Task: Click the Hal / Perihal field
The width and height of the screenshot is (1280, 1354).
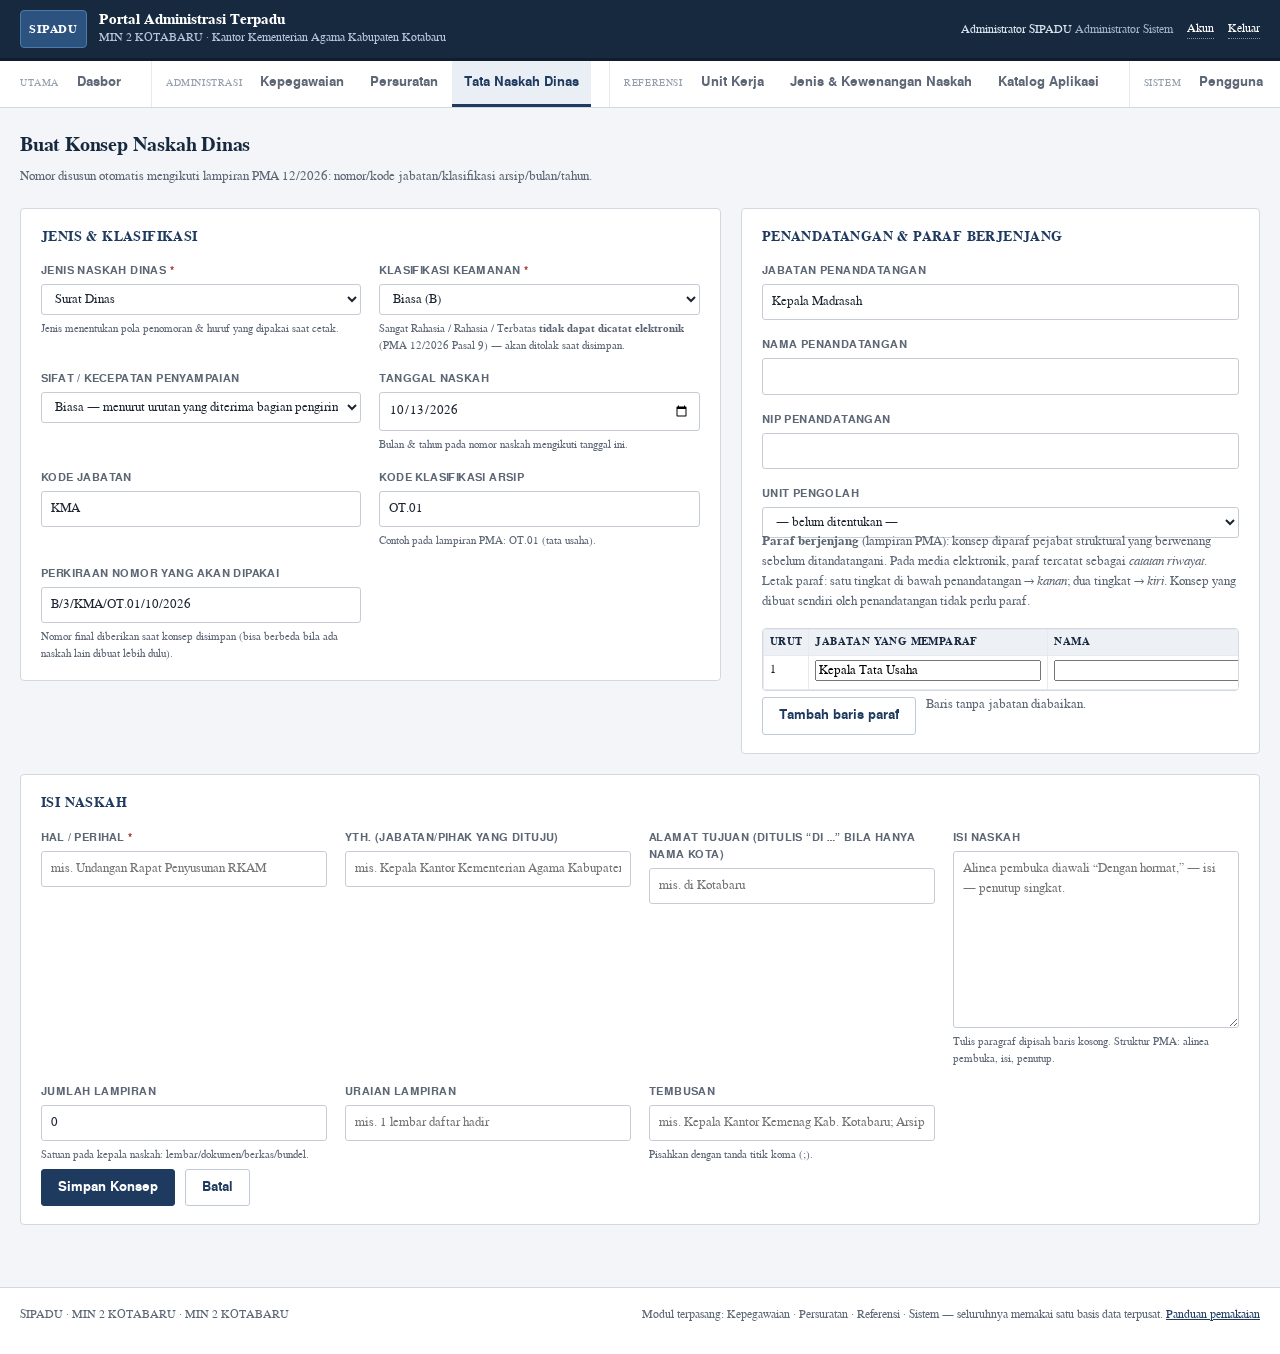Action: tap(184, 869)
